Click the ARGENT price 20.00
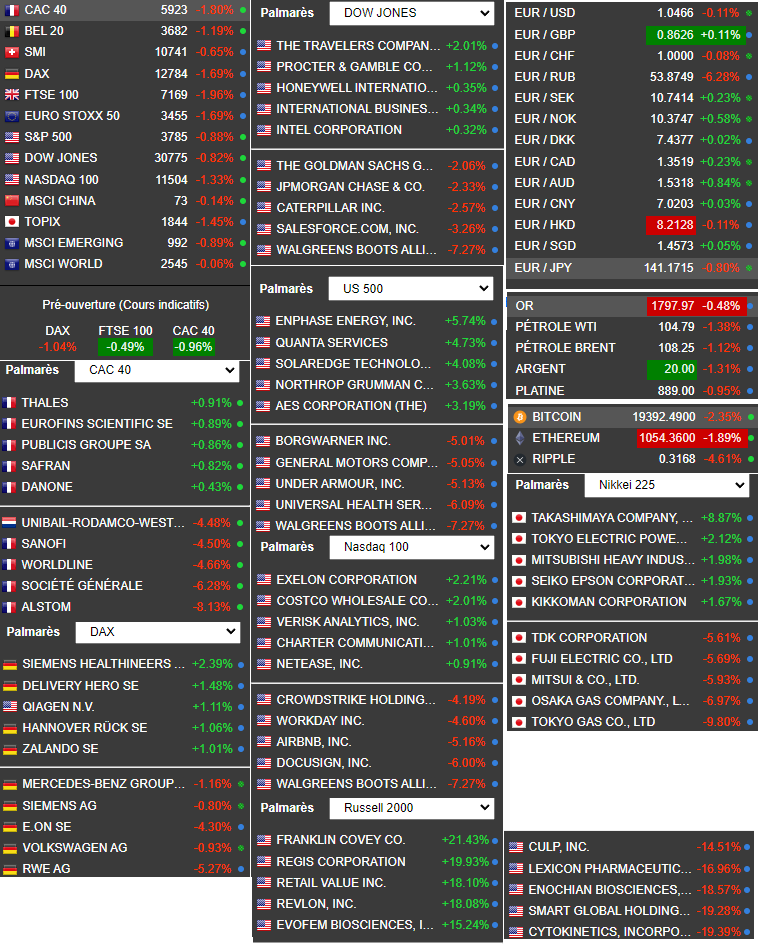The height and width of the screenshot is (944, 758). tap(672, 369)
